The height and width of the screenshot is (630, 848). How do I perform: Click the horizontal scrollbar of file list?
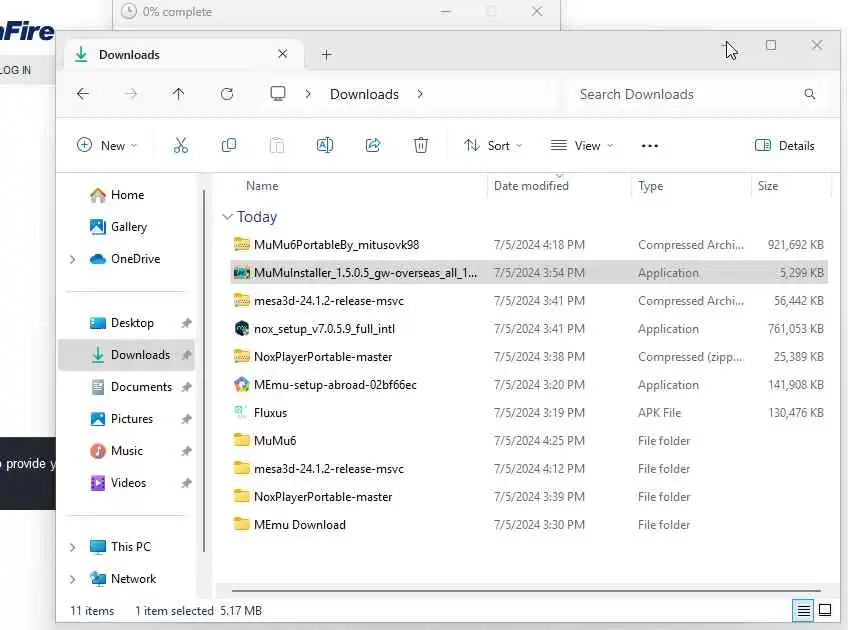526,591
